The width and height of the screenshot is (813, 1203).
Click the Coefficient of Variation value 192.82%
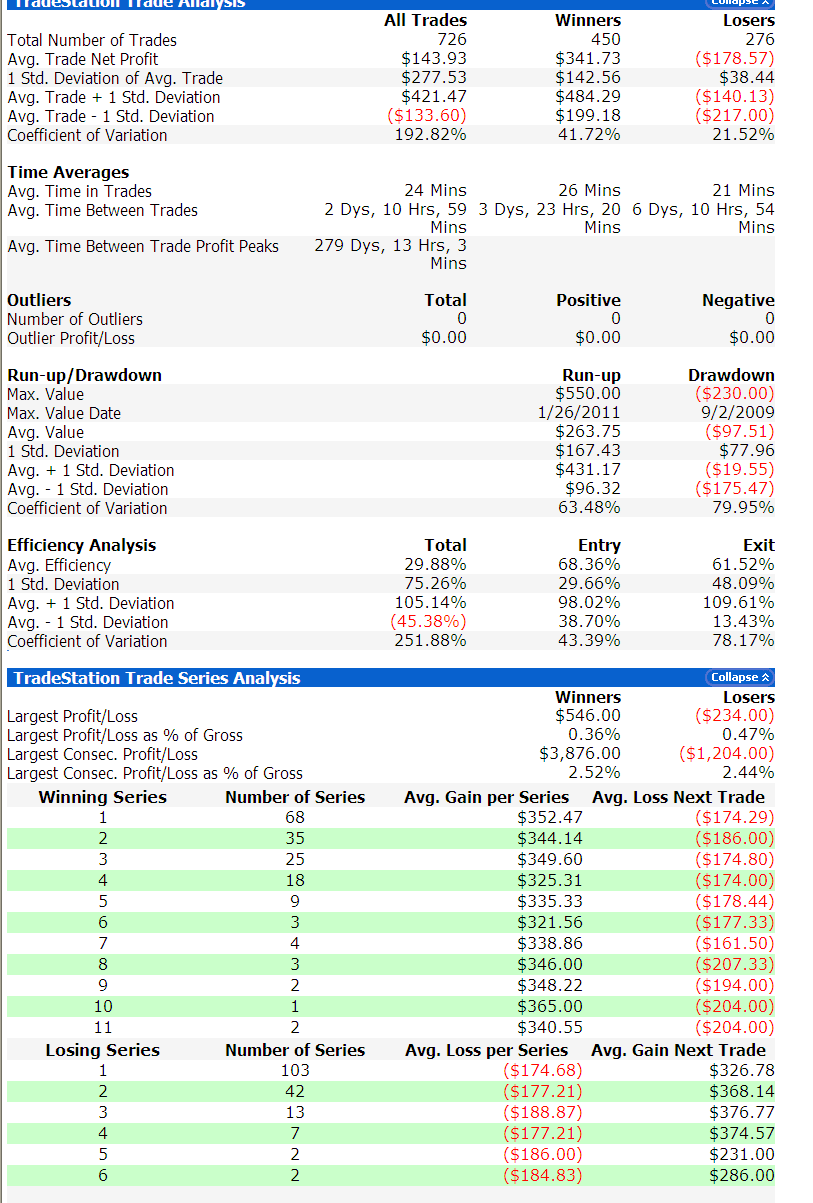[x=431, y=135]
